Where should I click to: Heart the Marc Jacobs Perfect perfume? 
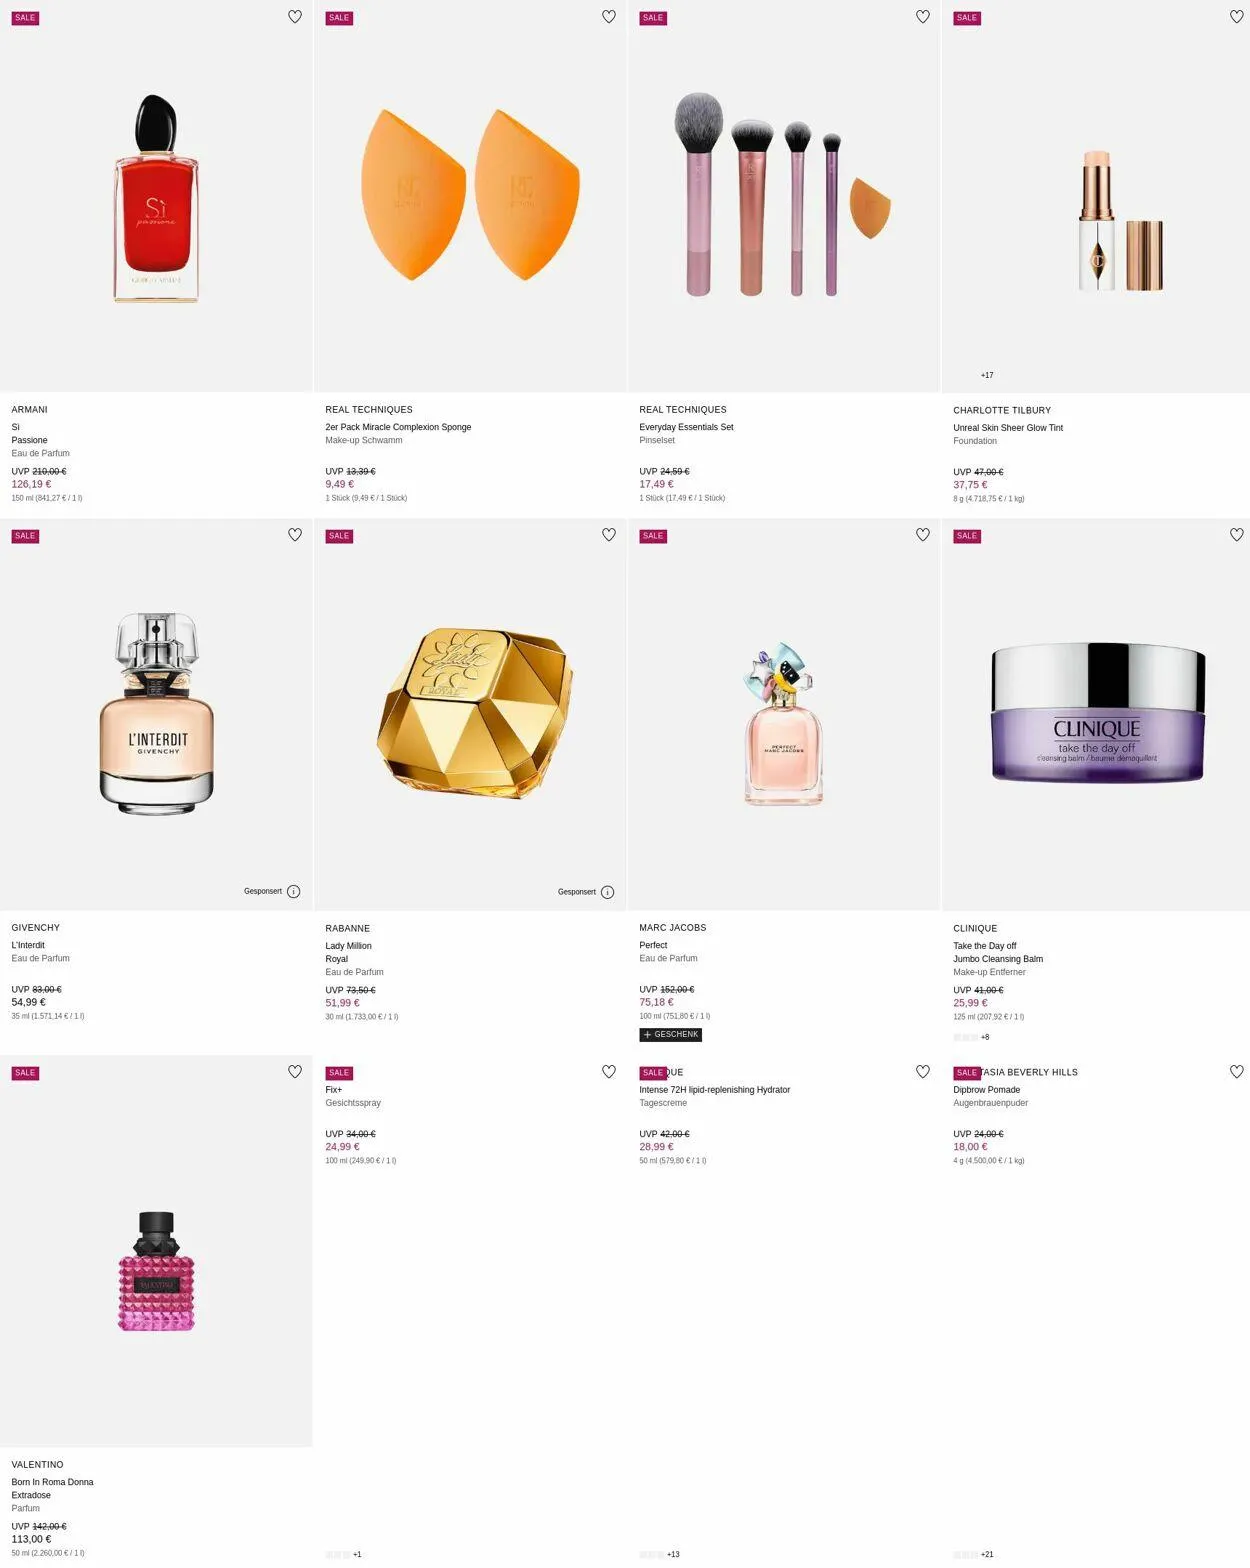click(923, 535)
